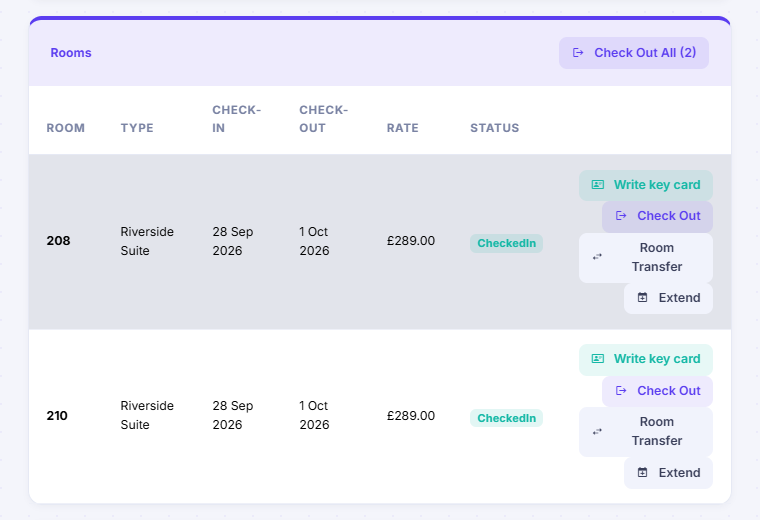
Task: Click the RATE column header
Action: tap(402, 128)
